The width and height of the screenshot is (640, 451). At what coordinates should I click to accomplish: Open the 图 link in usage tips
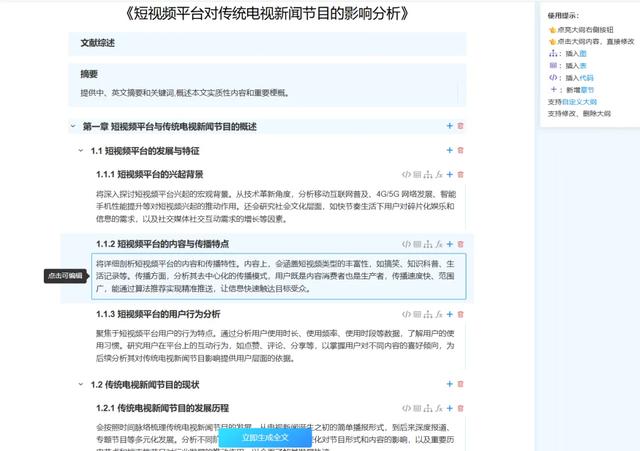coord(583,53)
